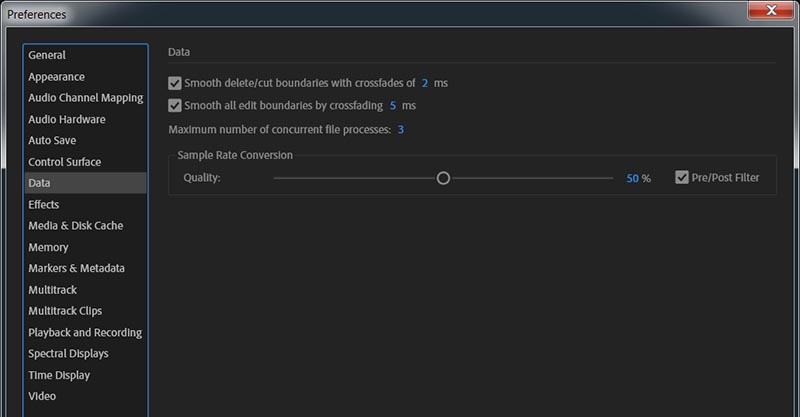Select the Video category
The image size is (800, 417).
(x=85, y=396)
